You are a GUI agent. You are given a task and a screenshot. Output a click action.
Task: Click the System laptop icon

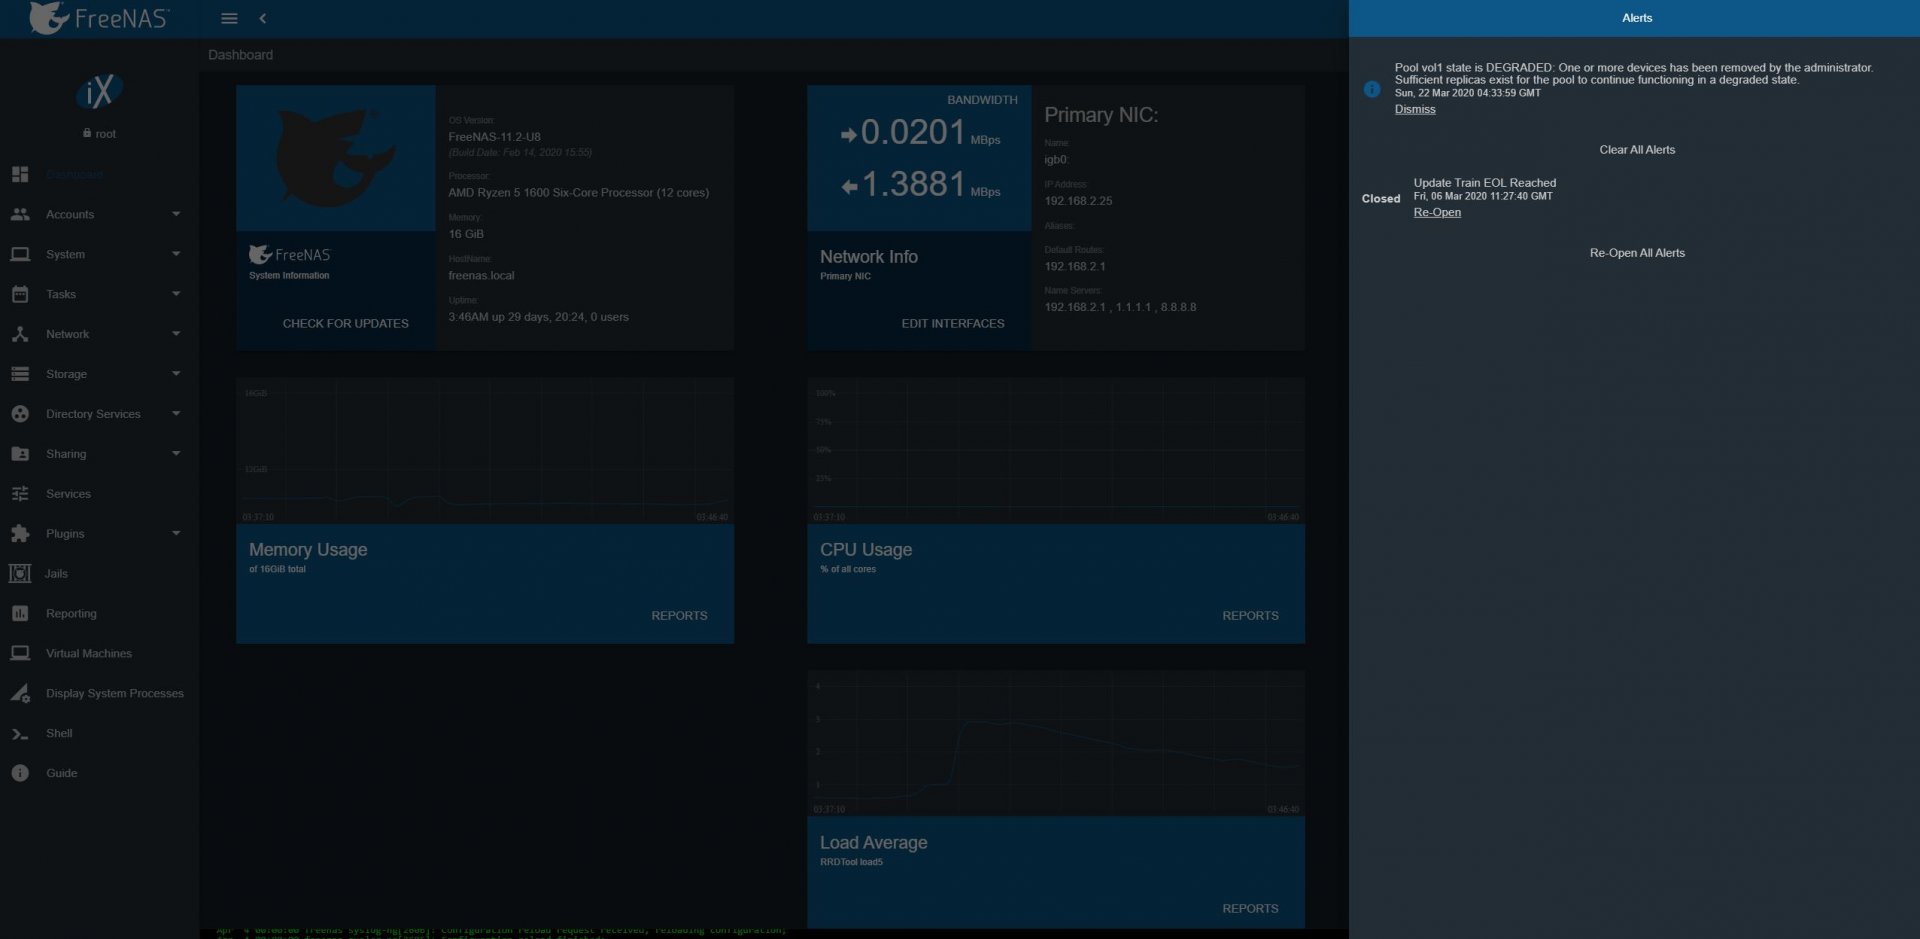coord(20,254)
